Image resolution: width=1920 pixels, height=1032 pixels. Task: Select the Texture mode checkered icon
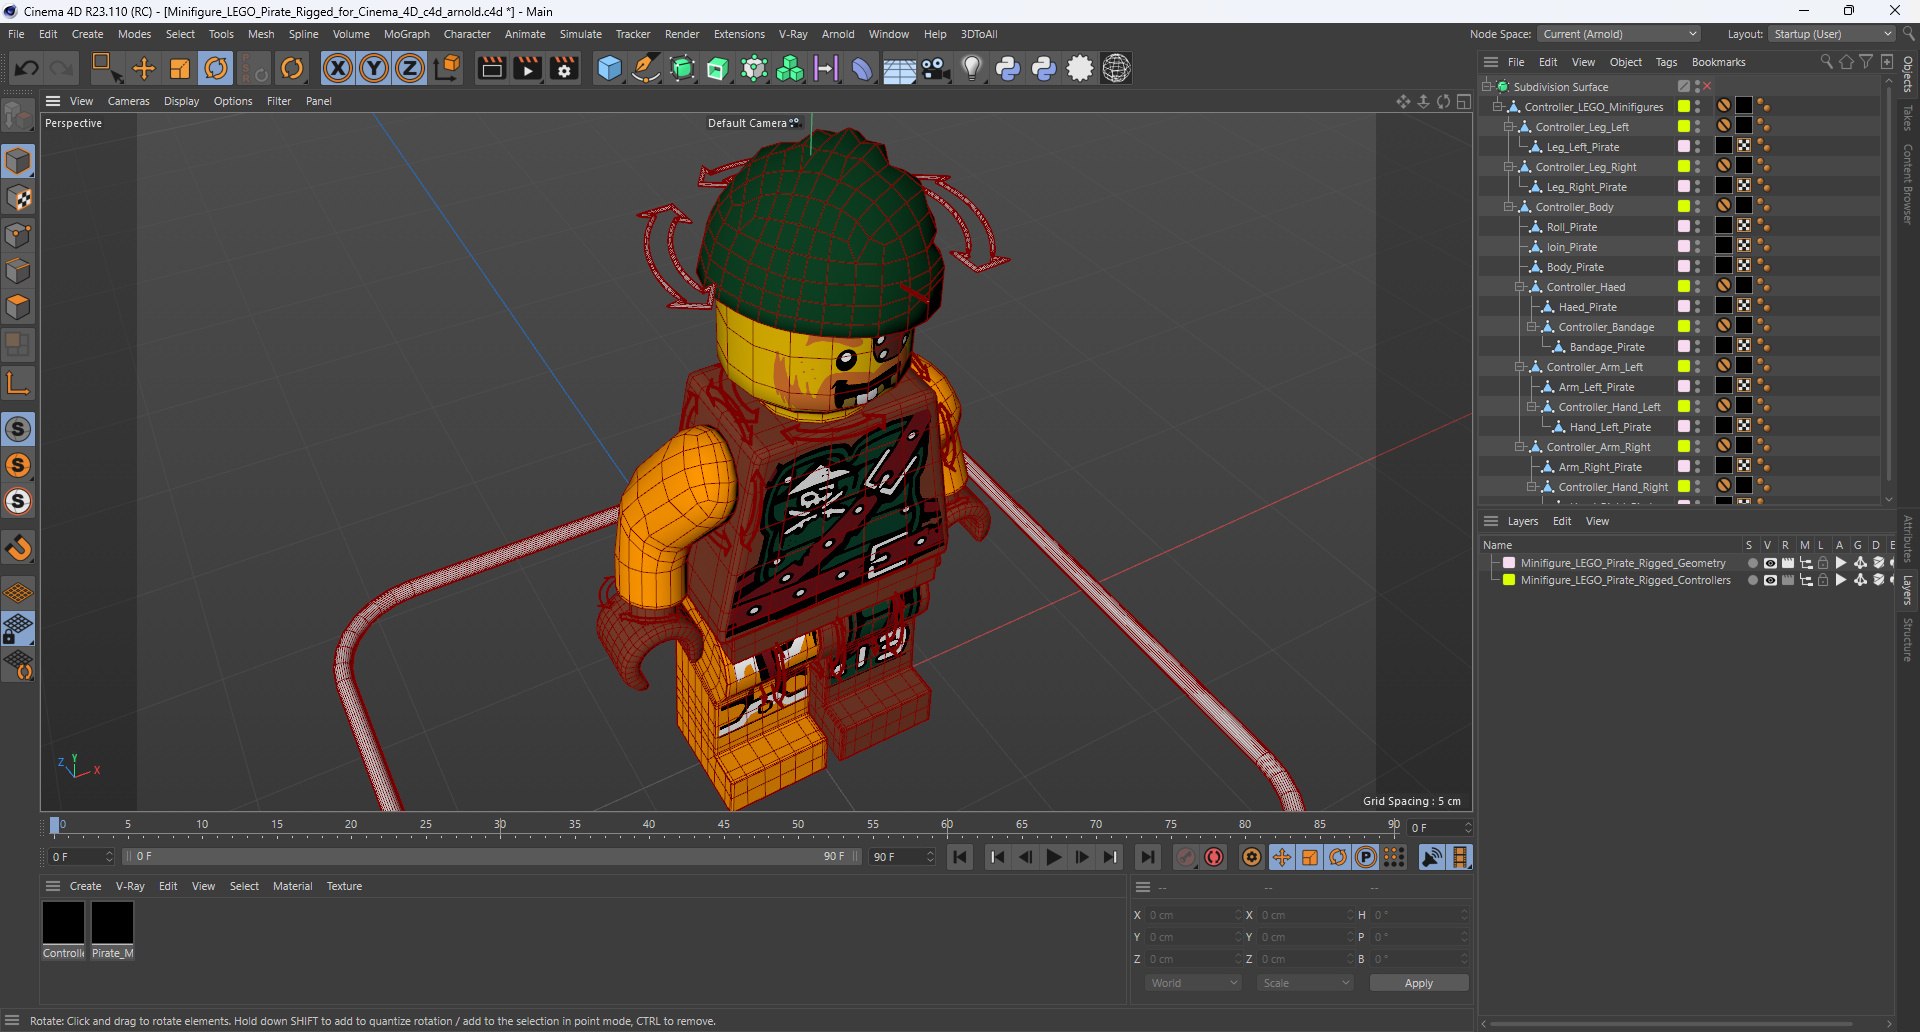[19, 198]
